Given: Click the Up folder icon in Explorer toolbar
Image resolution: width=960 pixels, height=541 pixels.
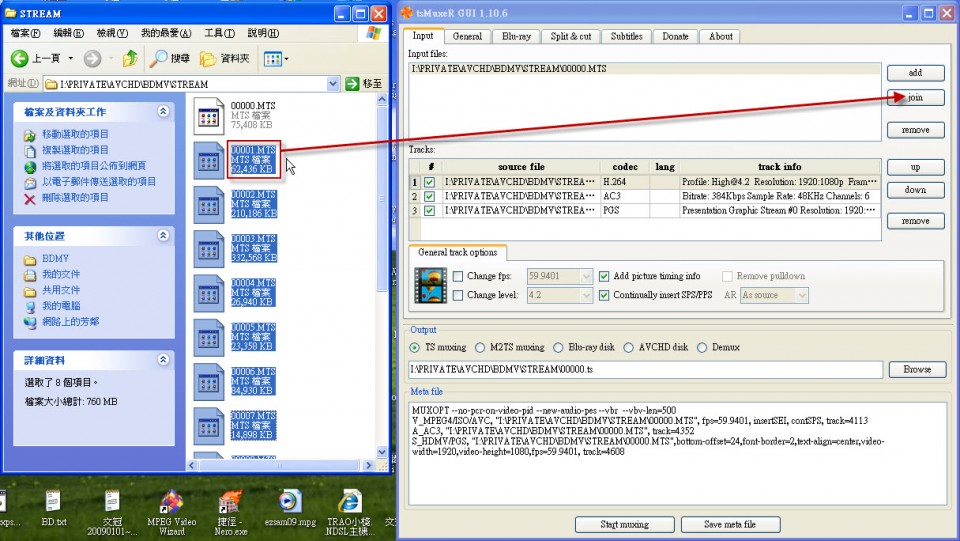Looking at the screenshot, I should 130,59.
